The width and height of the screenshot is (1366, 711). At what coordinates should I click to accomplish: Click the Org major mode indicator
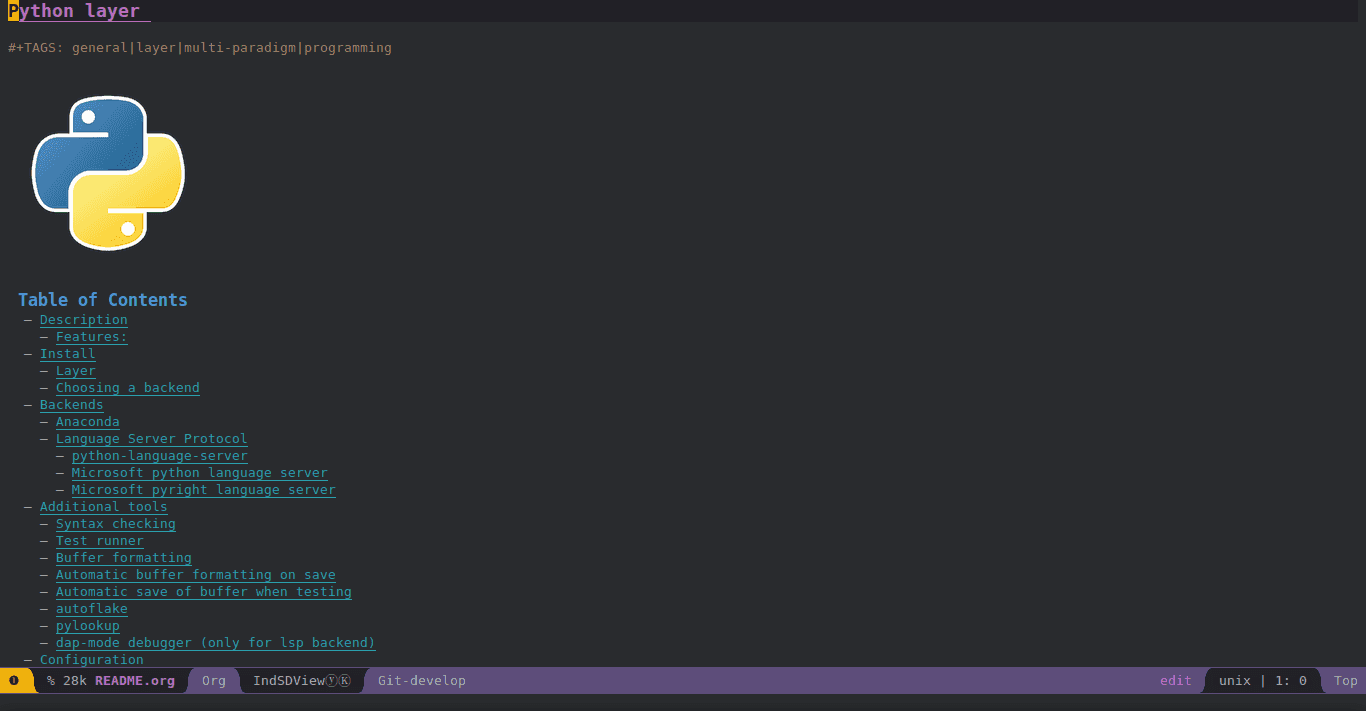pyautogui.click(x=214, y=681)
